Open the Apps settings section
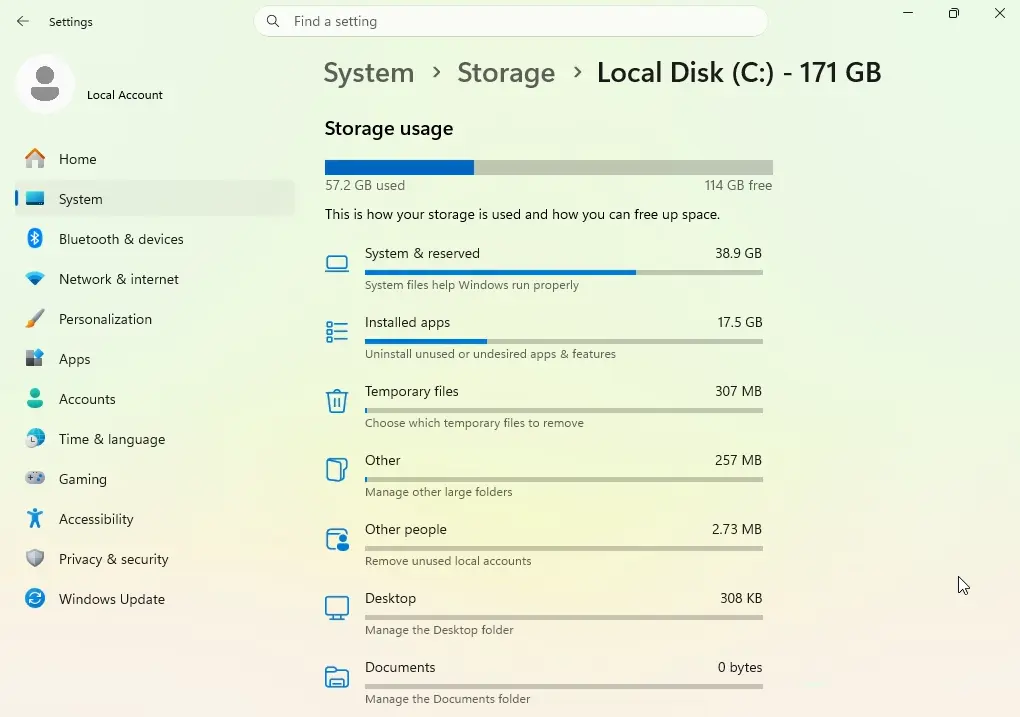 [155, 359]
